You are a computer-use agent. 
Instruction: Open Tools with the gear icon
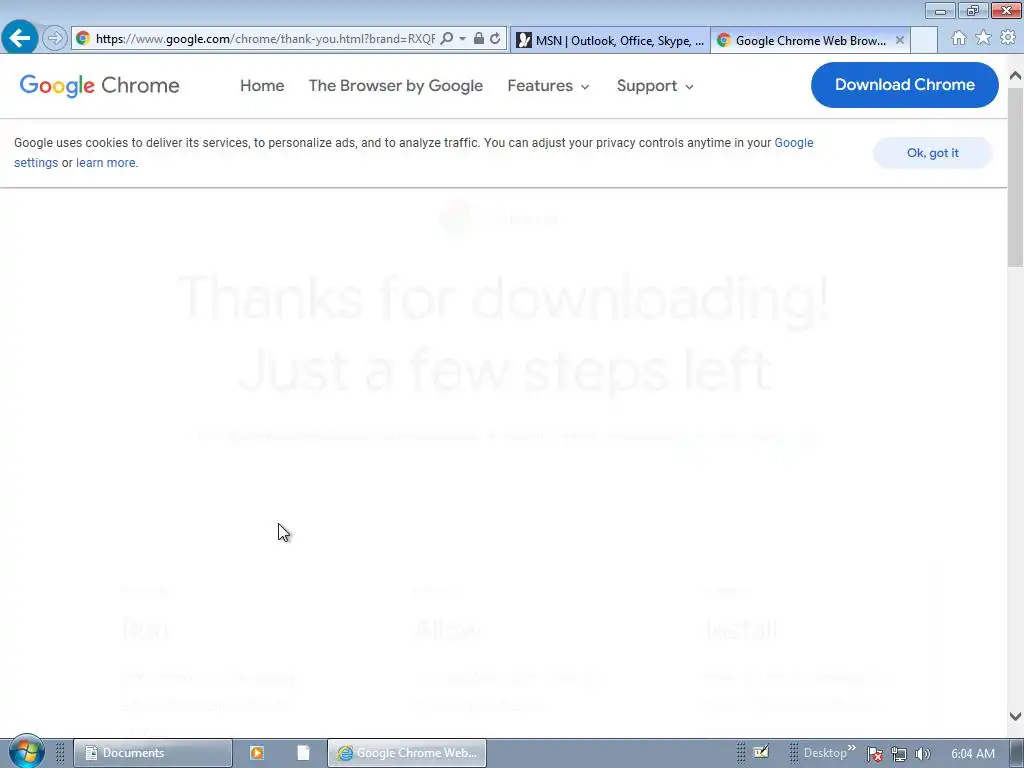[1008, 38]
